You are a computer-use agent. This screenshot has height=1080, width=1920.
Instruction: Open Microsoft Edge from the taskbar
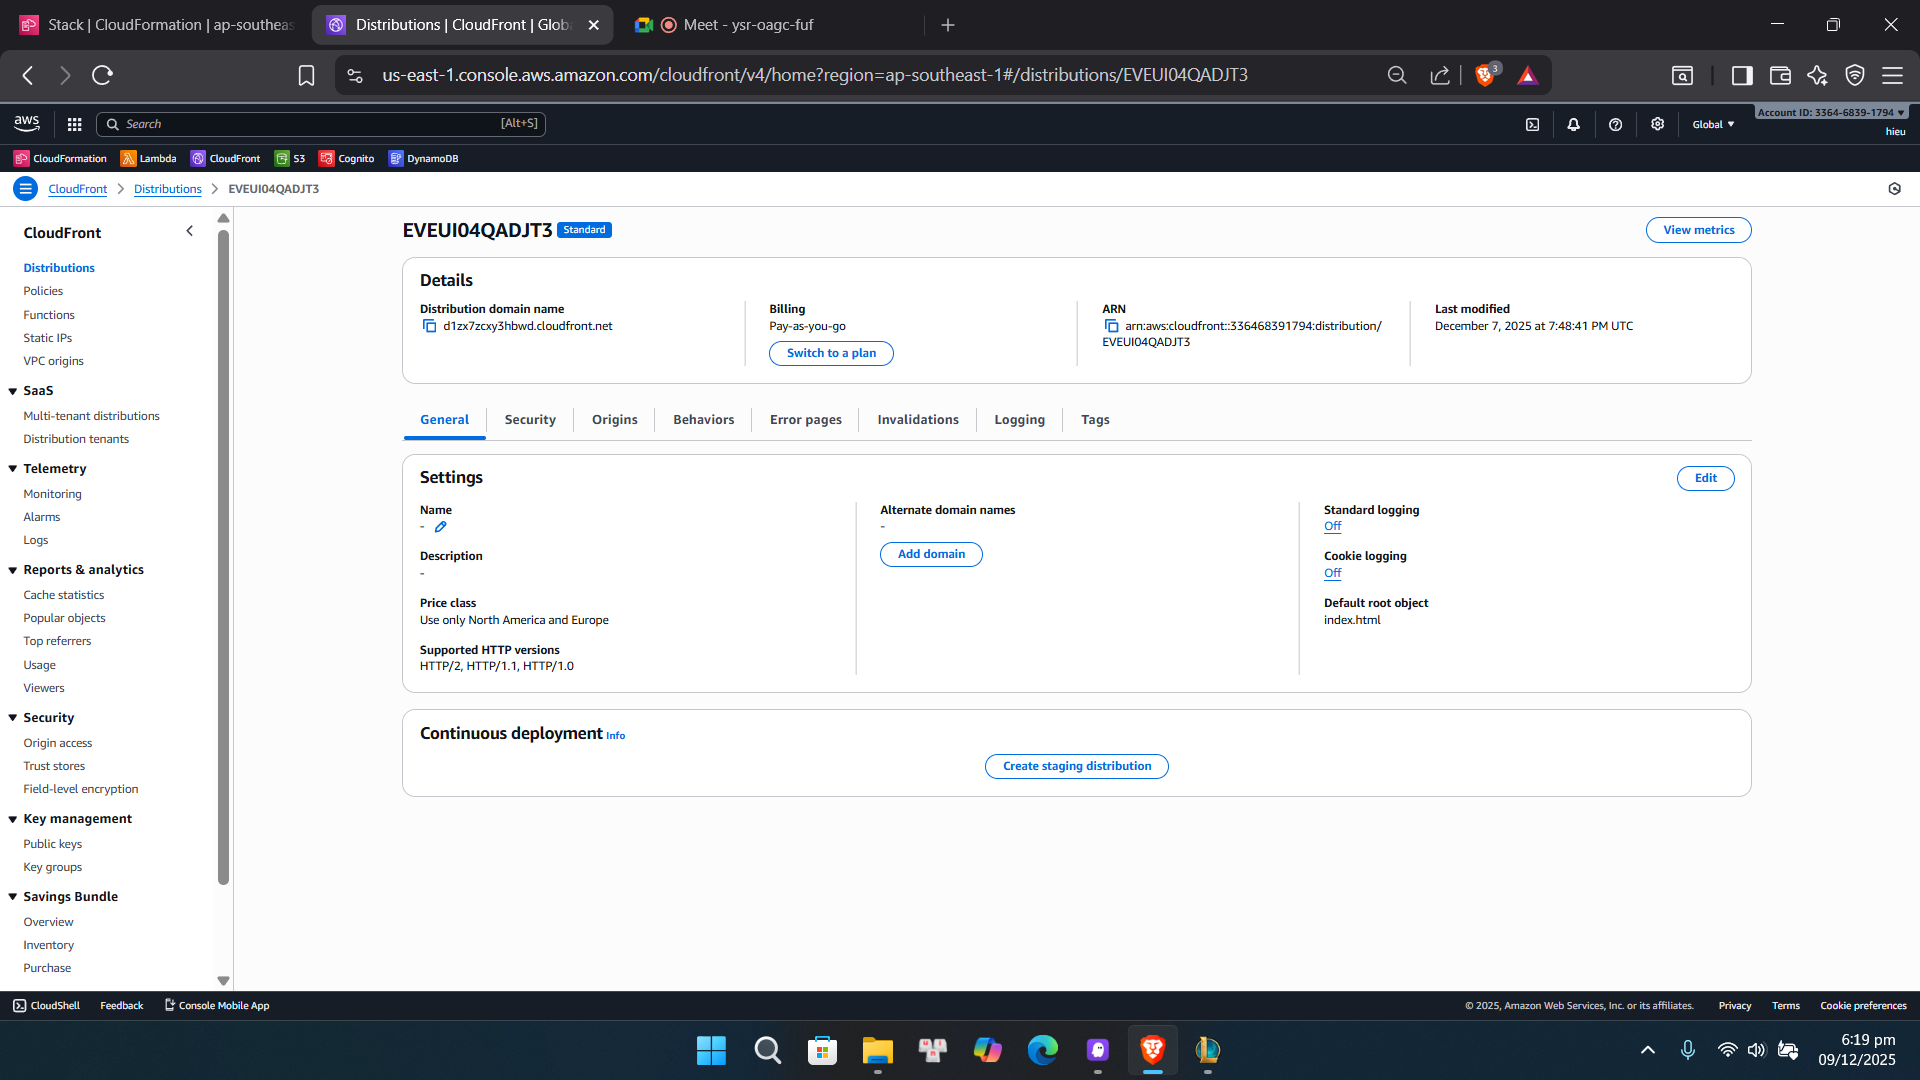point(1043,1050)
